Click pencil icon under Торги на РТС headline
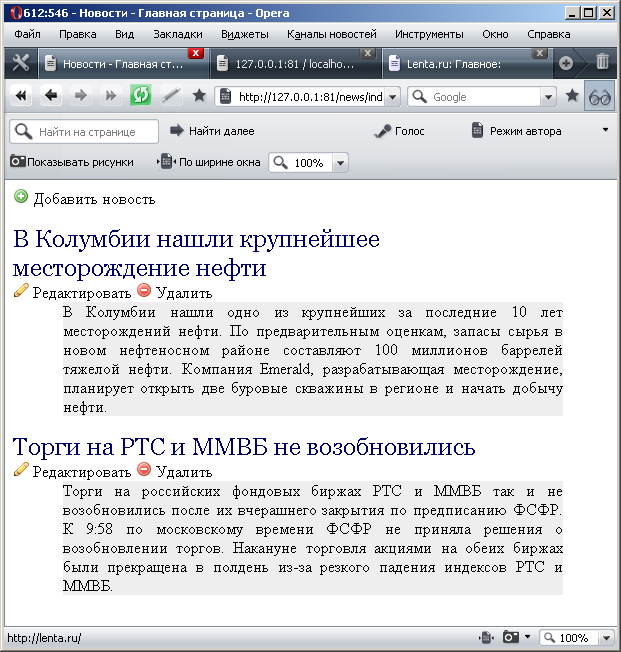This screenshot has width=621, height=652. (21, 469)
